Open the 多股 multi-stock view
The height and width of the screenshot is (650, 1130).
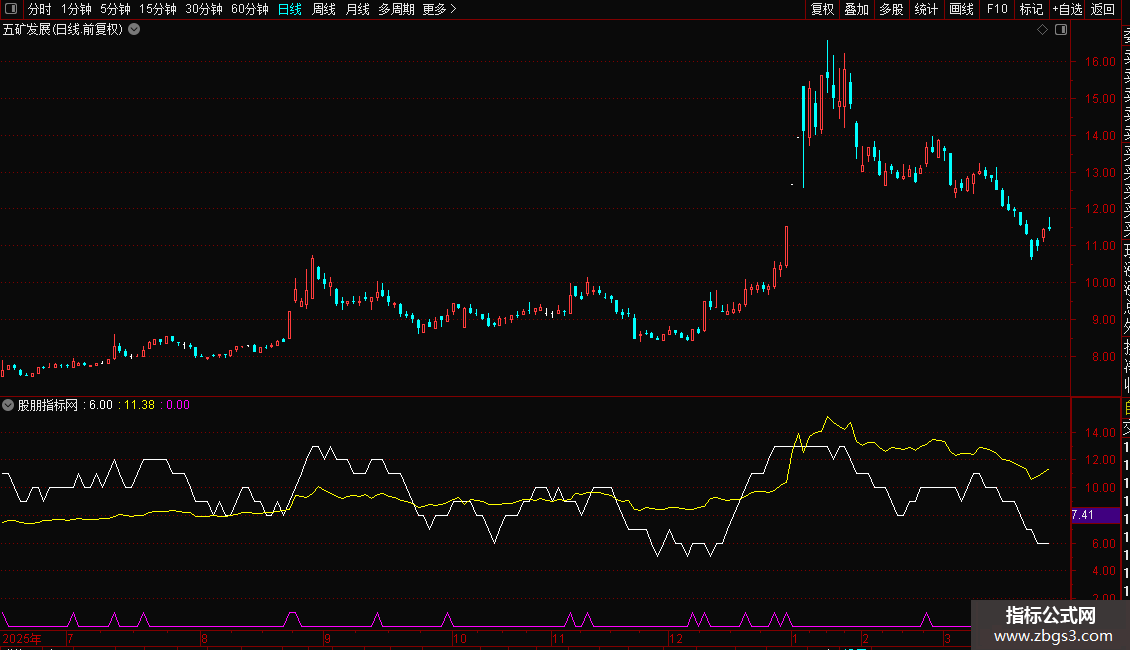[891, 9]
